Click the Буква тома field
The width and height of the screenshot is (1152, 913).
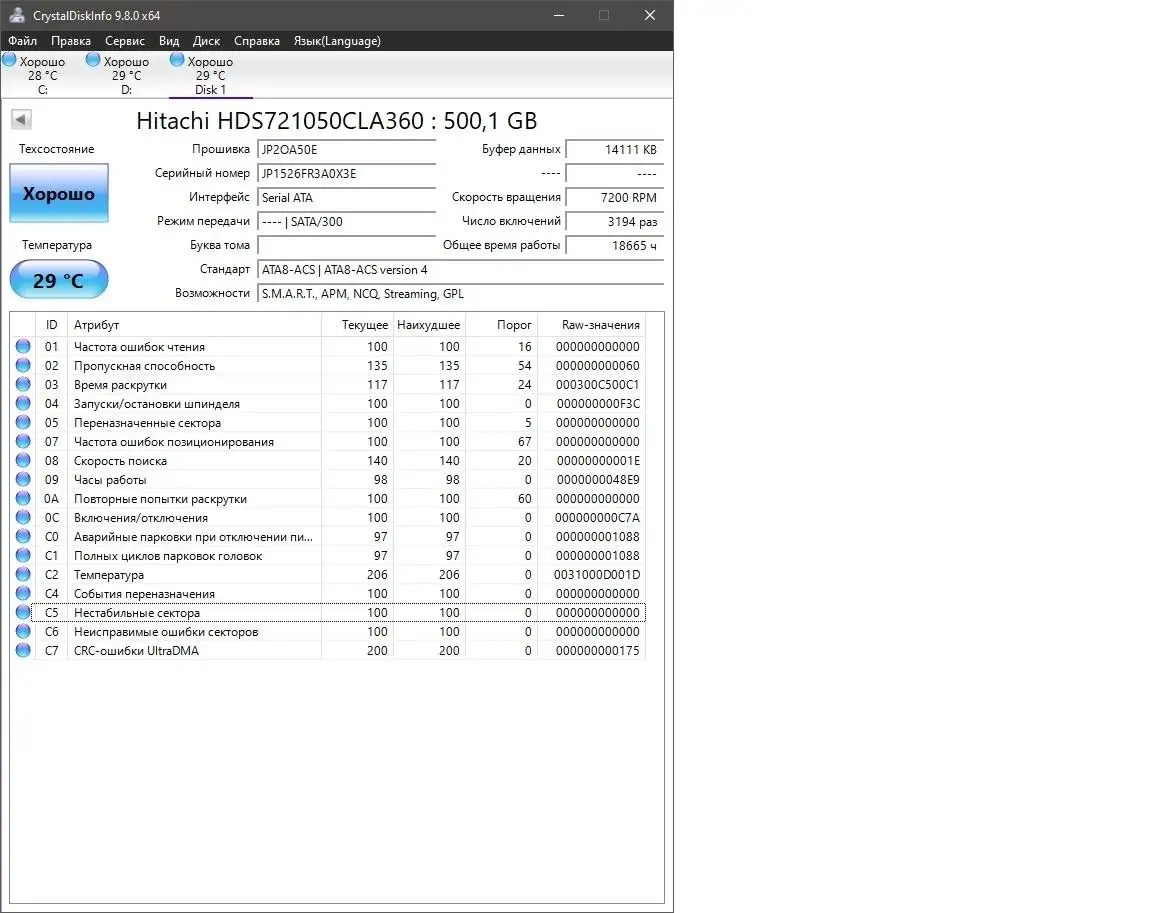point(346,245)
